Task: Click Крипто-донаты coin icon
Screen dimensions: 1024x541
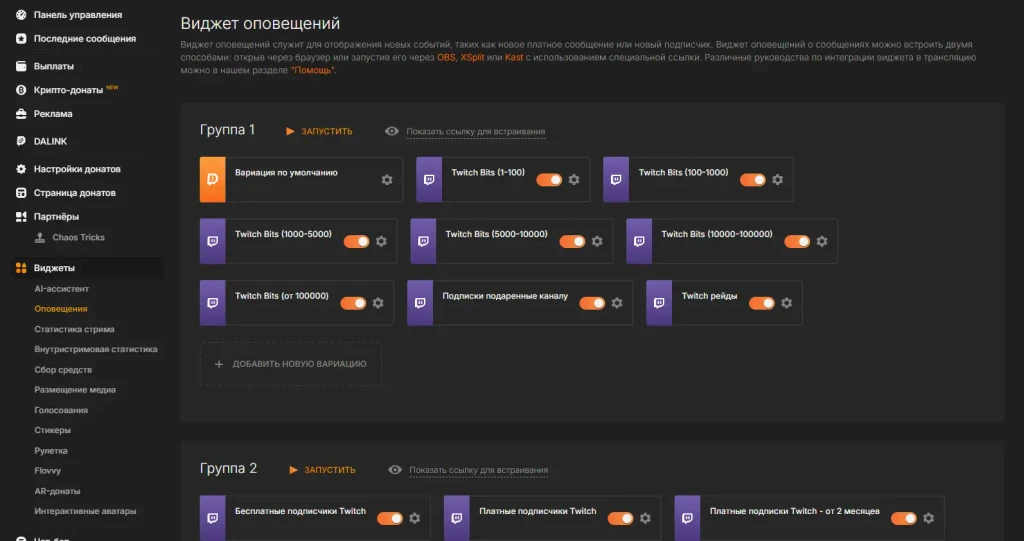Action: point(21,90)
